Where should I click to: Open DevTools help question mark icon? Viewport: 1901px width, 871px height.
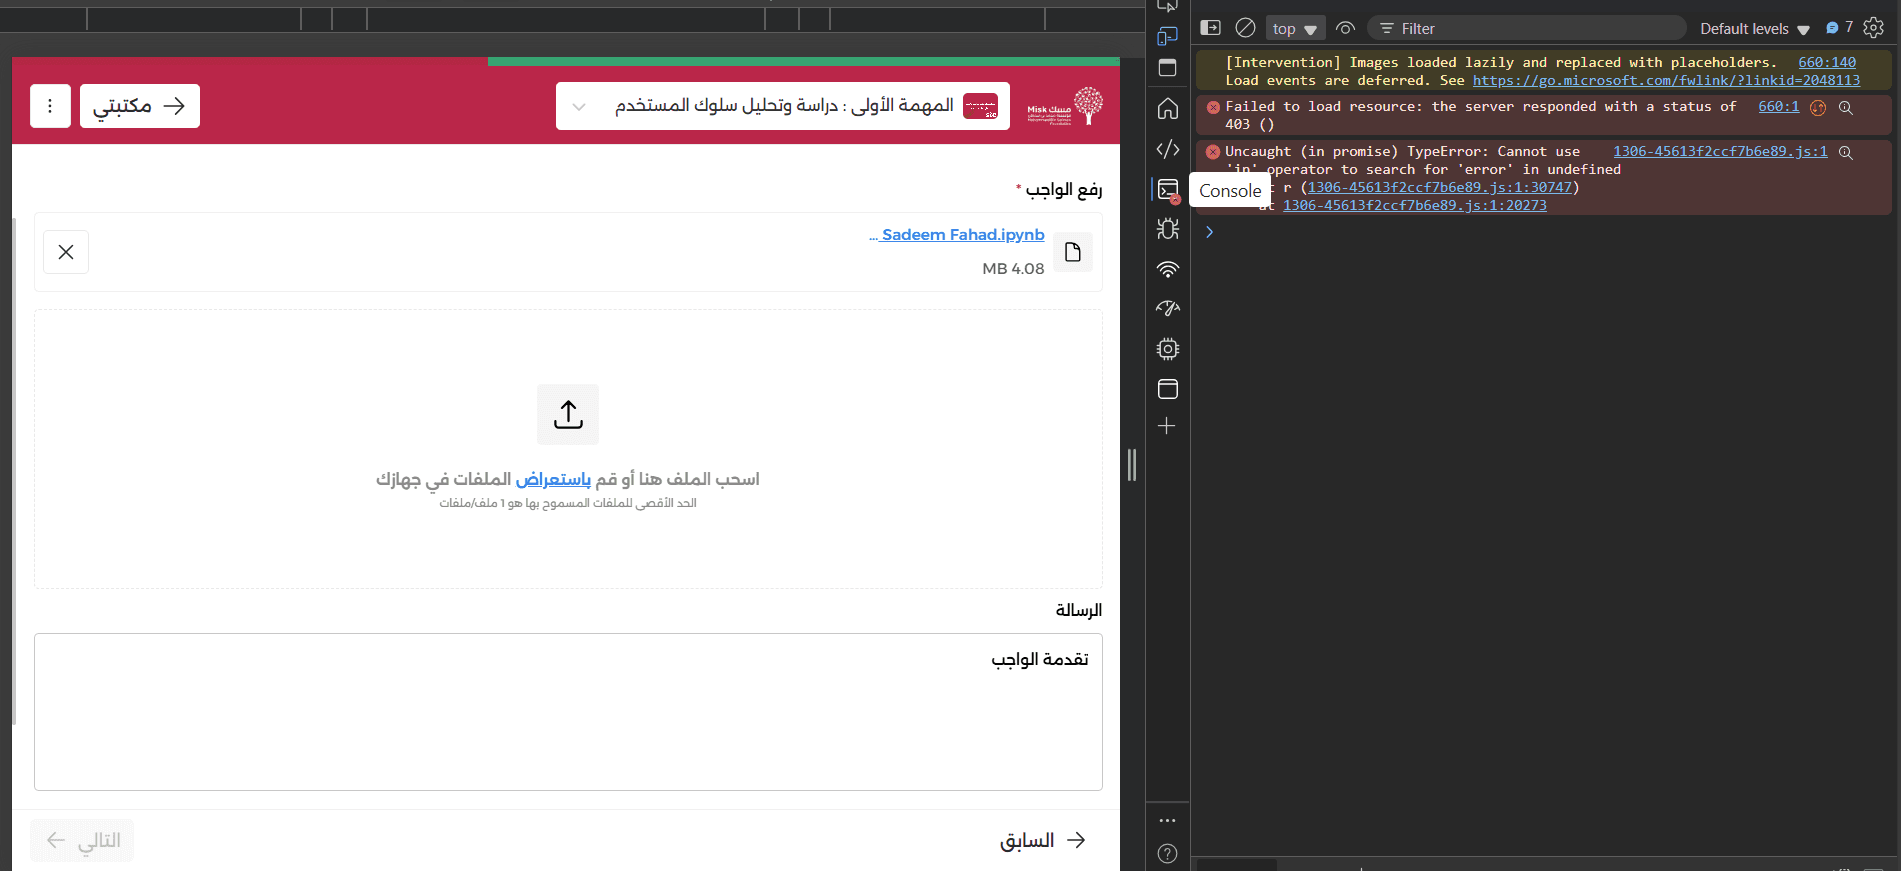(1167, 853)
